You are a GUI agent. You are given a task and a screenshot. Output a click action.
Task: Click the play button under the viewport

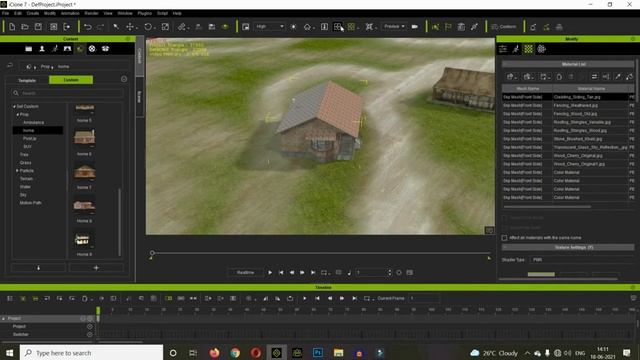(270, 272)
